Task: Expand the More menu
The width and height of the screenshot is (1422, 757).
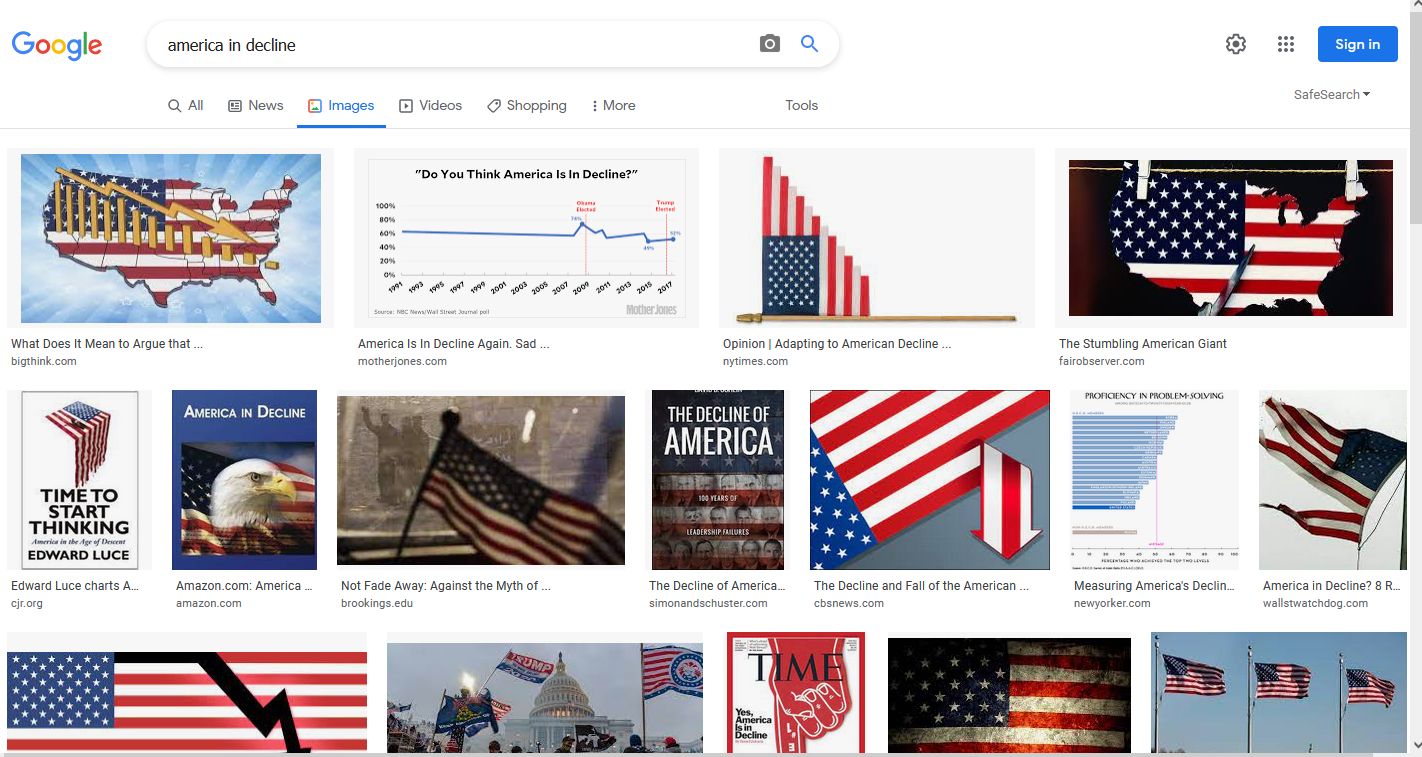Action: click(x=613, y=105)
